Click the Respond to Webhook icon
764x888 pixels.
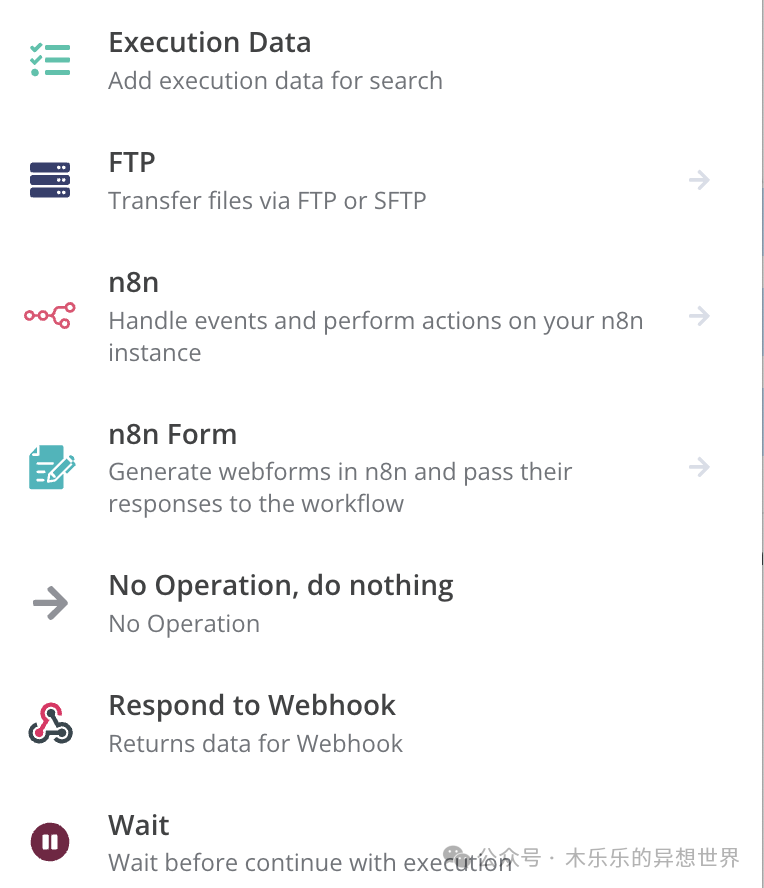click(x=50, y=723)
